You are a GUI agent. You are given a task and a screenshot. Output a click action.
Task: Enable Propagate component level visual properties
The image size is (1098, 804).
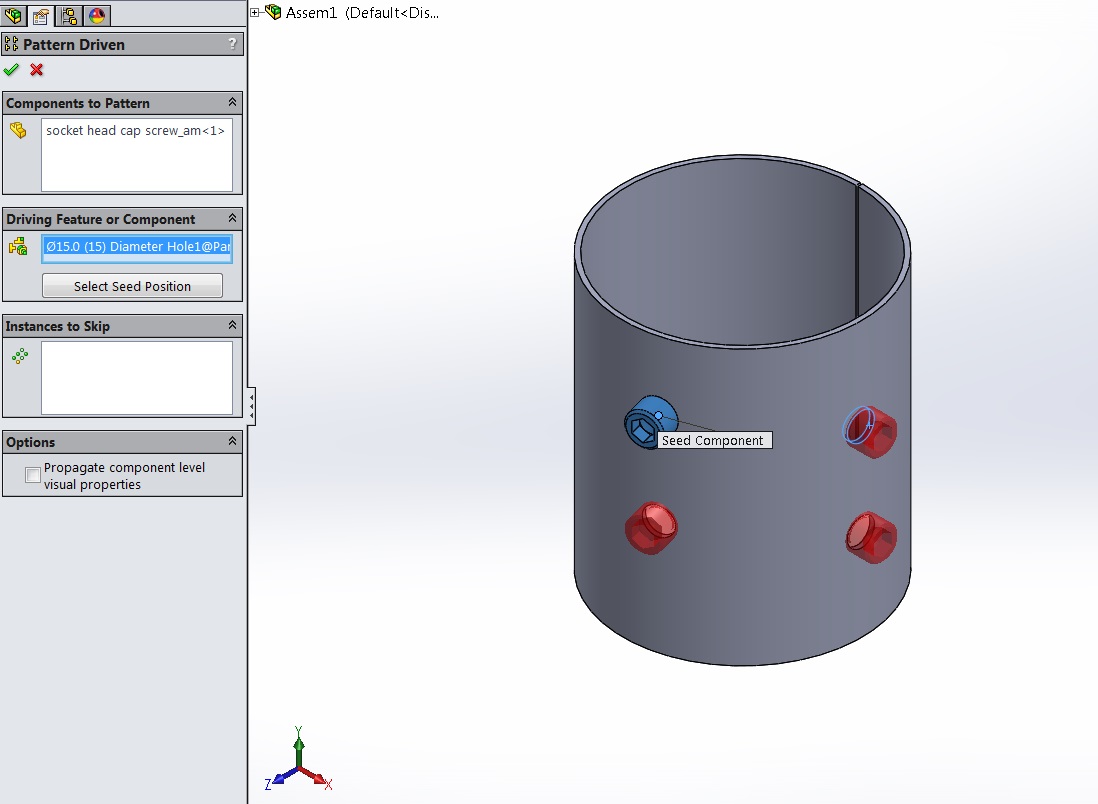pyautogui.click(x=33, y=475)
